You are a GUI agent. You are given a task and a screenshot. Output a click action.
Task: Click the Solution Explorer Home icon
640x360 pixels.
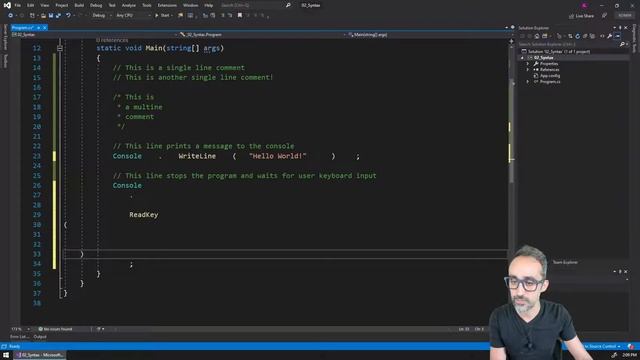pos(537,36)
